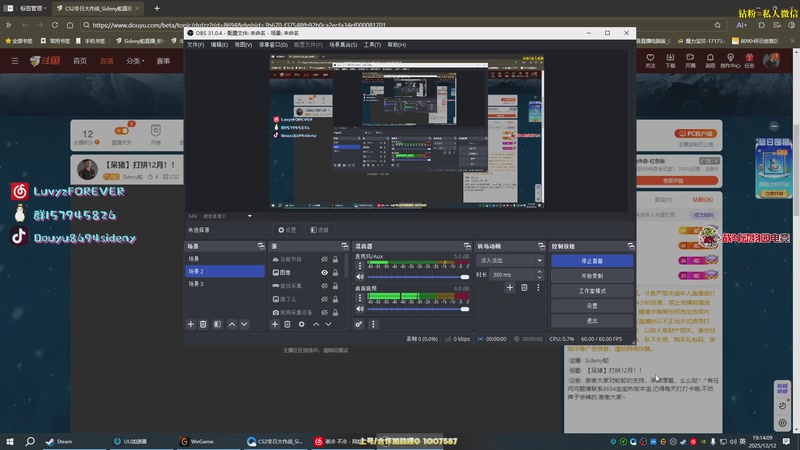Open browser tab management dropdown 标签管理
Screen dimensions: 800x450
point(33,8)
